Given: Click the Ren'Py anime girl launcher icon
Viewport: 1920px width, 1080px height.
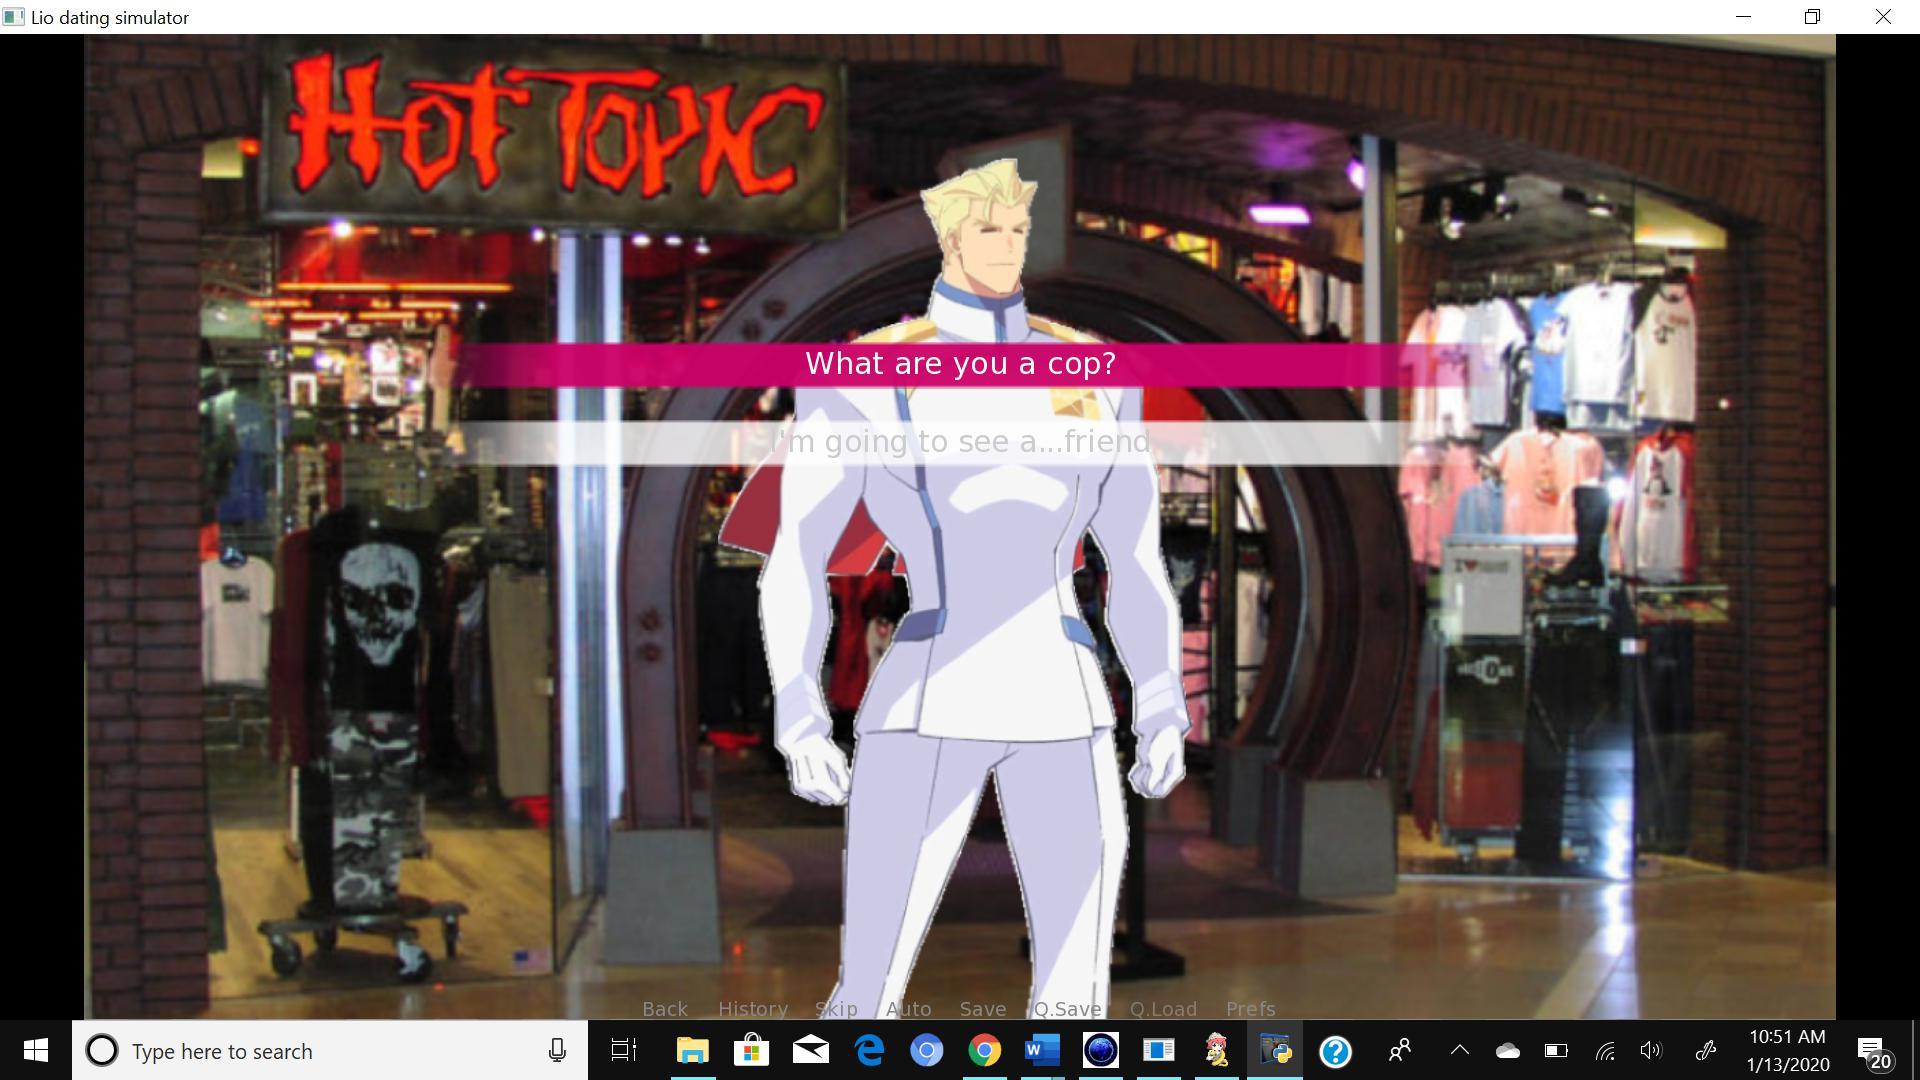Looking at the screenshot, I should click(x=1217, y=1051).
